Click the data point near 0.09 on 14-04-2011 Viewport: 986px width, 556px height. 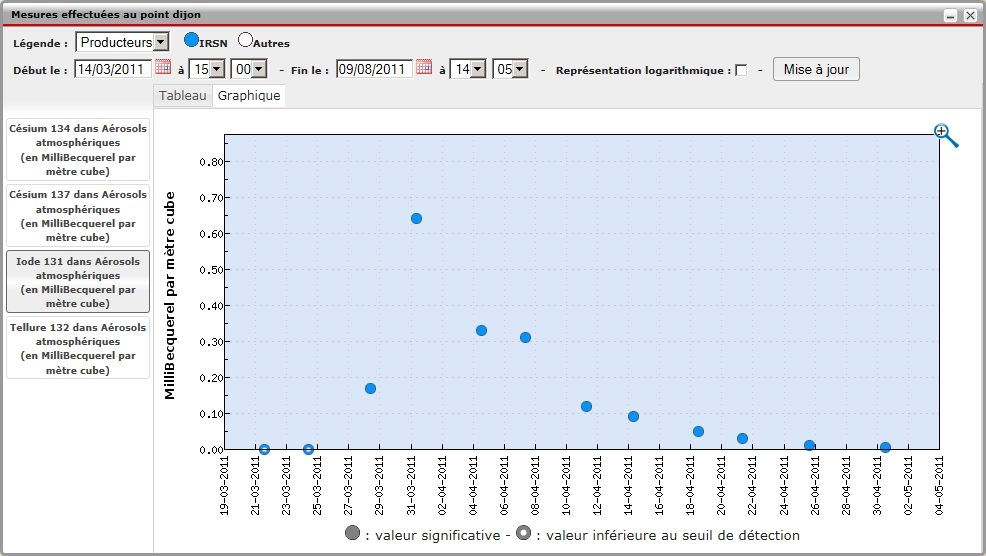pyautogui.click(x=633, y=416)
